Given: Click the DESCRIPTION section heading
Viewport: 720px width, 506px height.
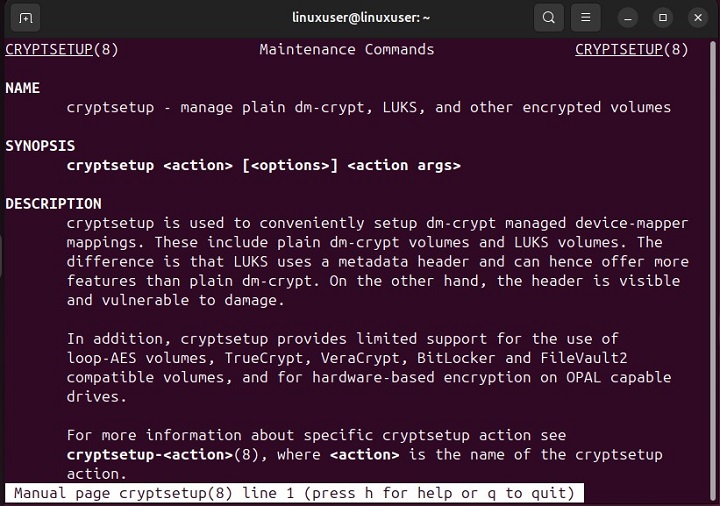Looking at the screenshot, I should tap(53, 203).
